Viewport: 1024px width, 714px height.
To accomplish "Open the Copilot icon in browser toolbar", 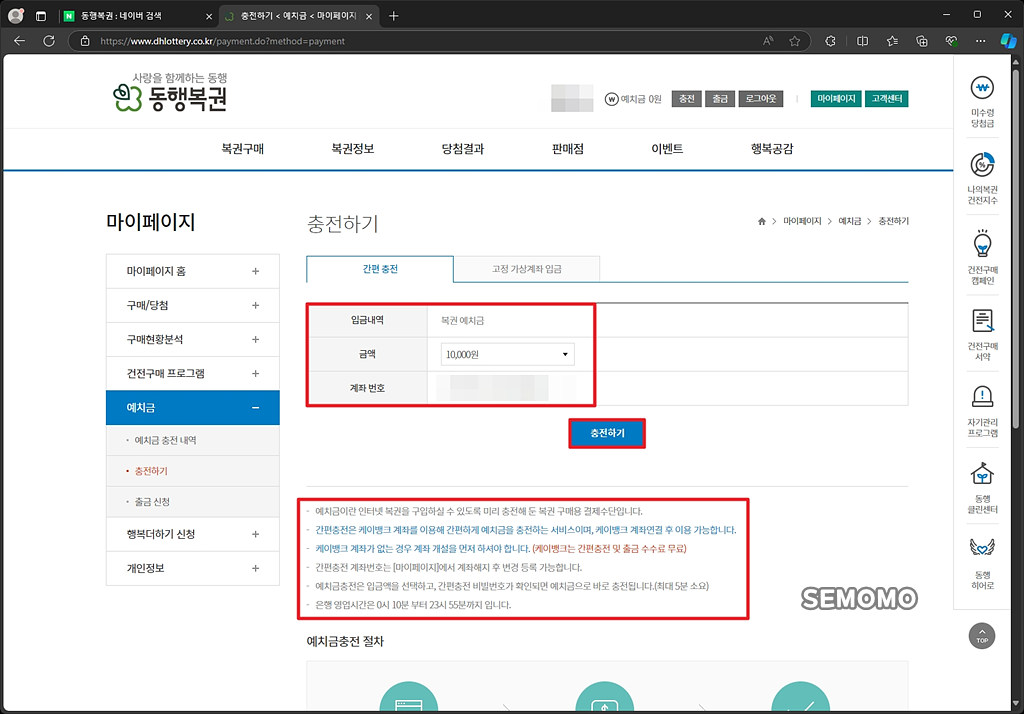I will [1008, 41].
